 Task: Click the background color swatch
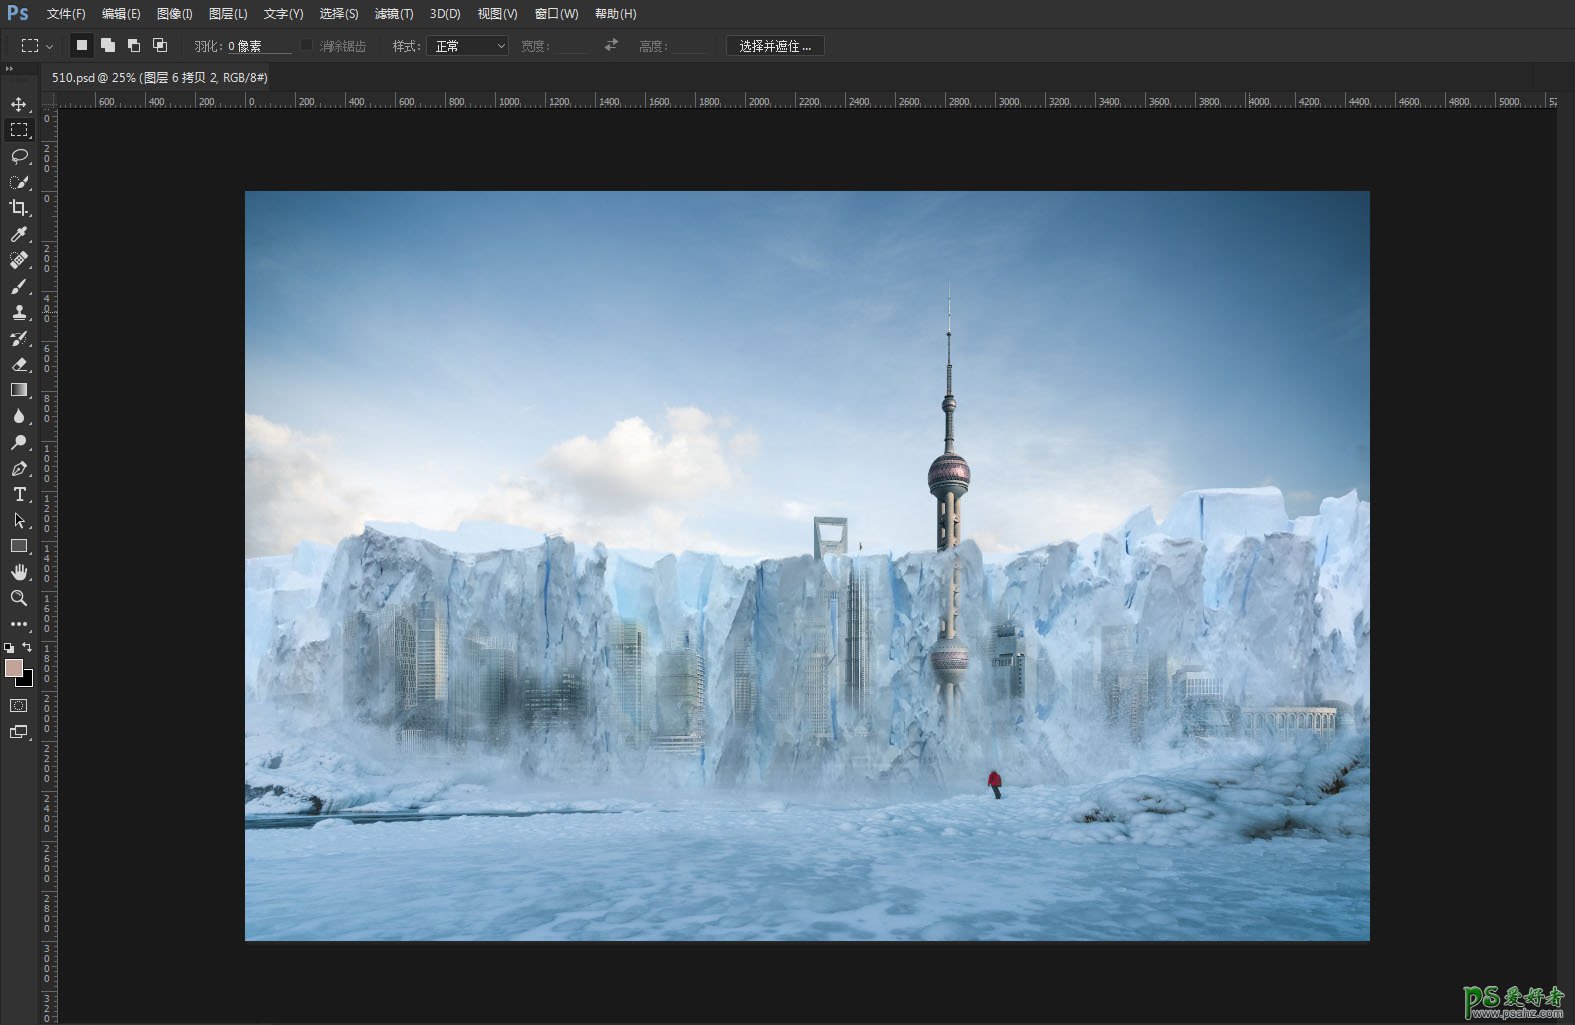27,681
